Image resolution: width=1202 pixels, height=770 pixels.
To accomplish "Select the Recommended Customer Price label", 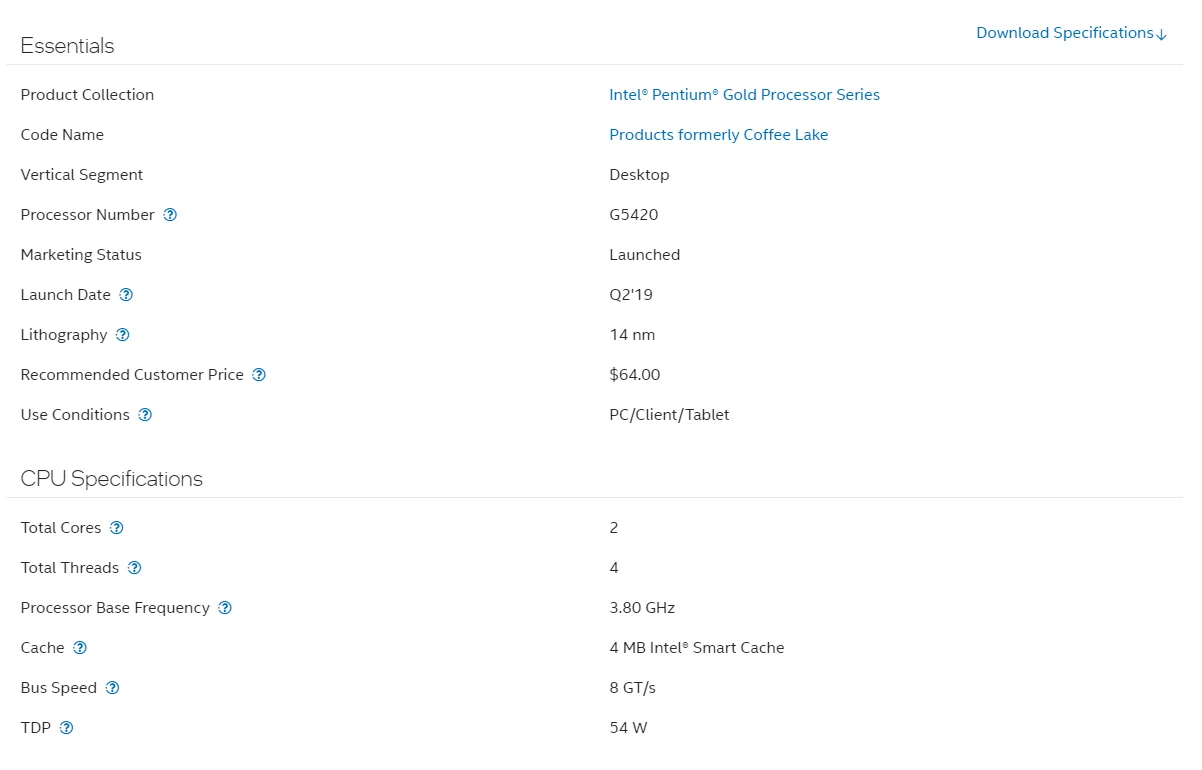I will tap(132, 375).
